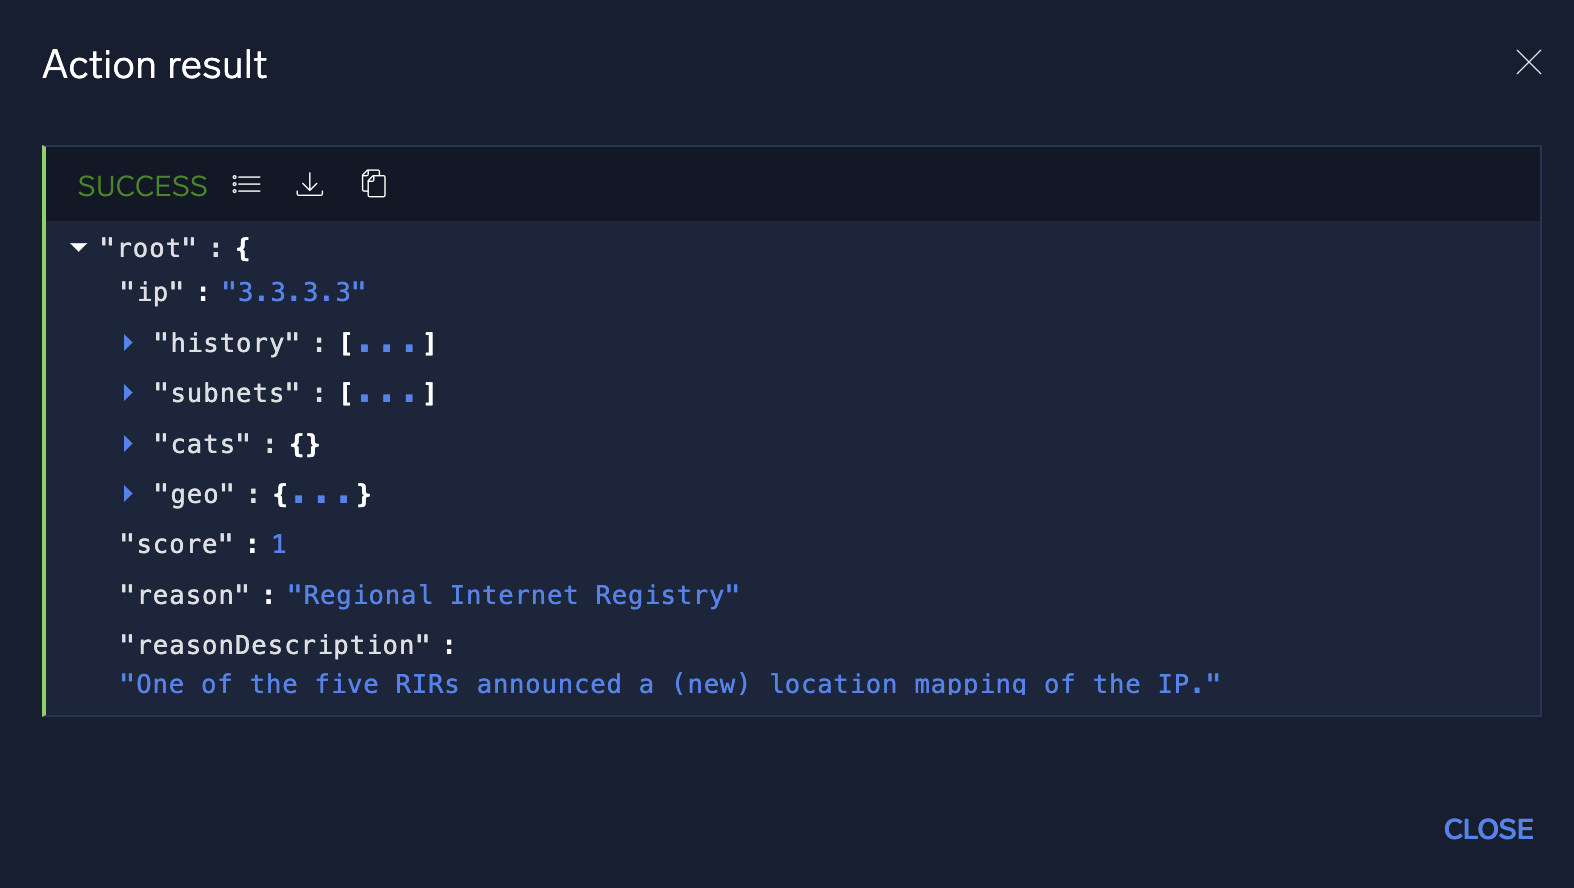The width and height of the screenshot is (1574, 888).
Task: Collapse the root node
Action: pyautogui.click(x=78, y=248)
